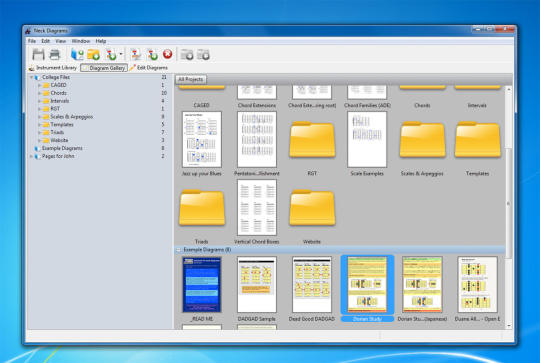540x363 pixels.
Task: Select the Scale Examples thumbnail
Action: click(367, 139)
